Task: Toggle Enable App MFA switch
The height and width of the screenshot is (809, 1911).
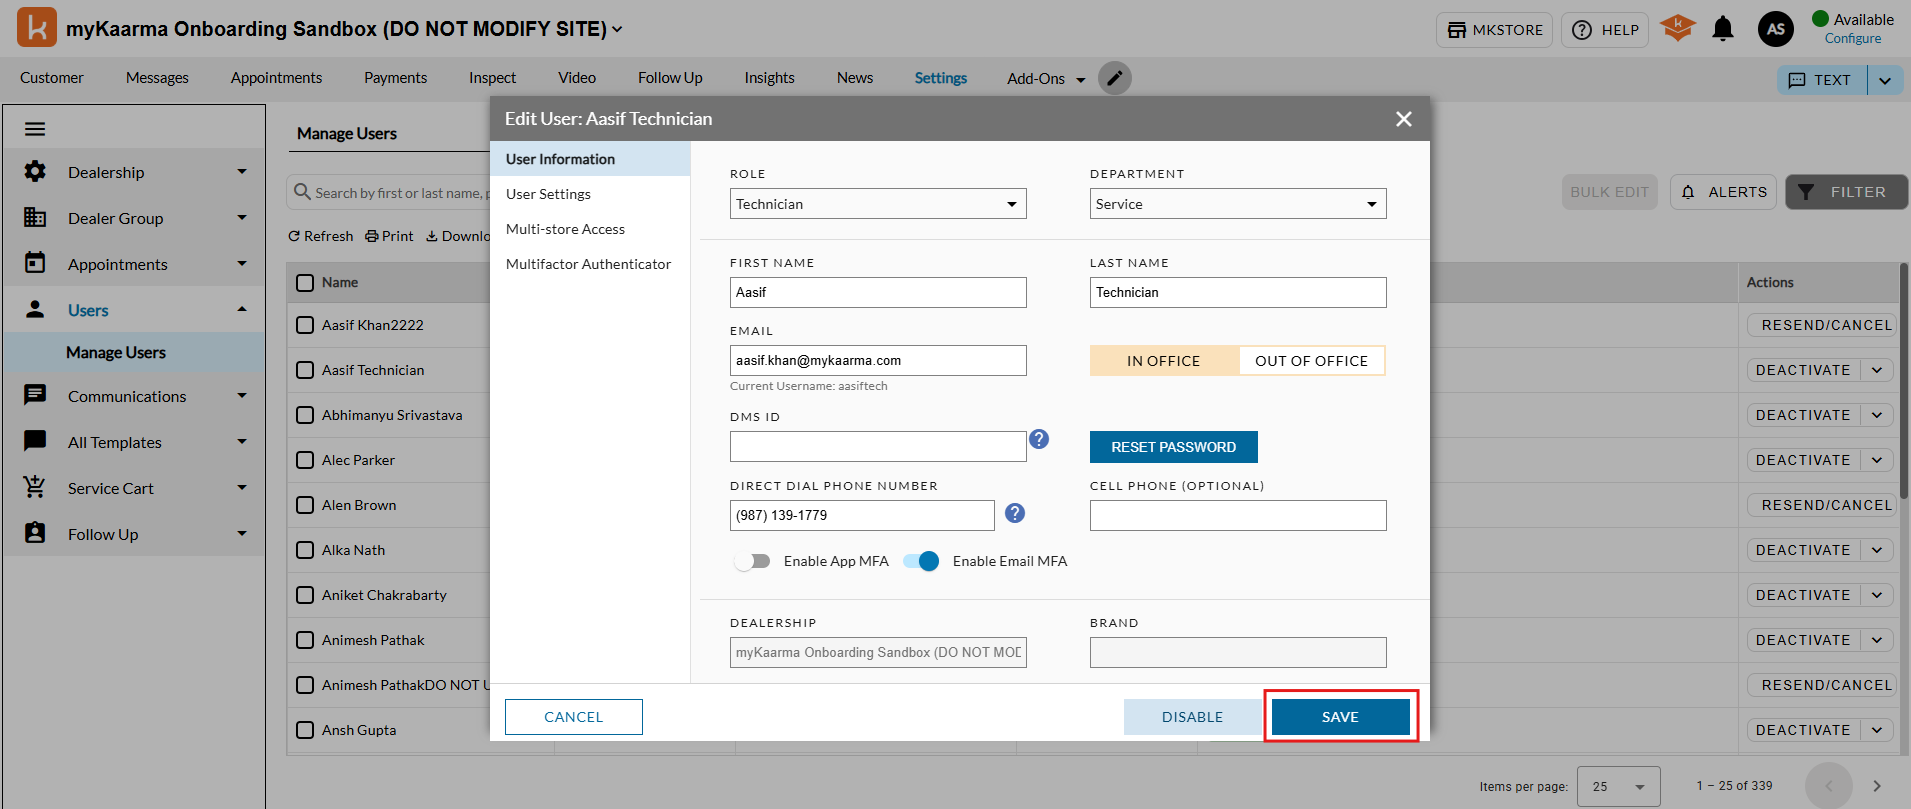Action: 752,561
